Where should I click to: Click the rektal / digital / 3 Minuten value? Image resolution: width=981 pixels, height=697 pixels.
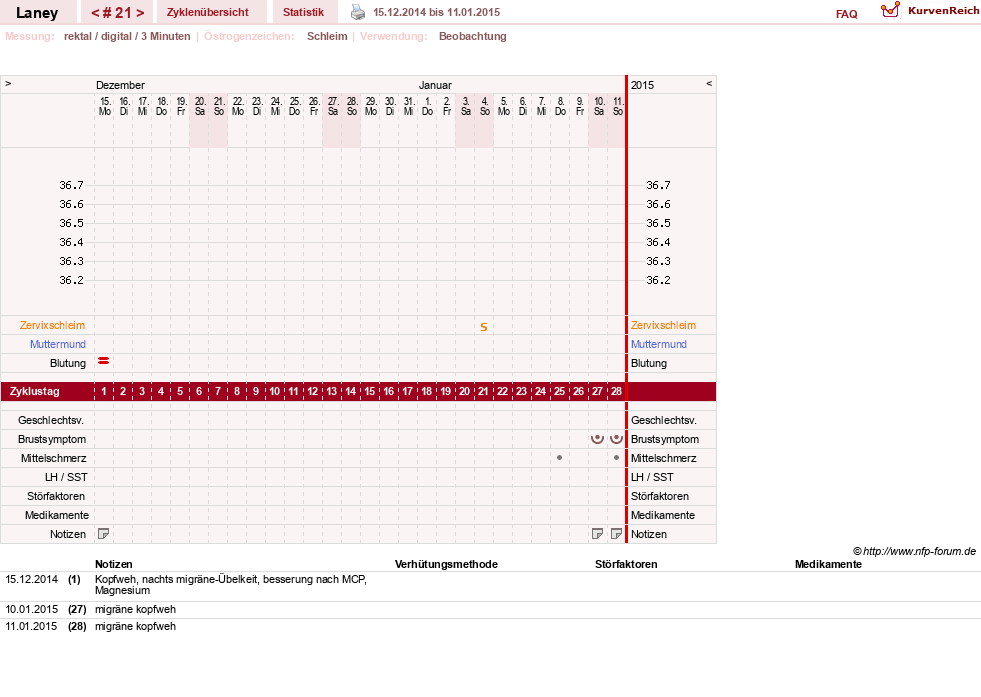127,36
